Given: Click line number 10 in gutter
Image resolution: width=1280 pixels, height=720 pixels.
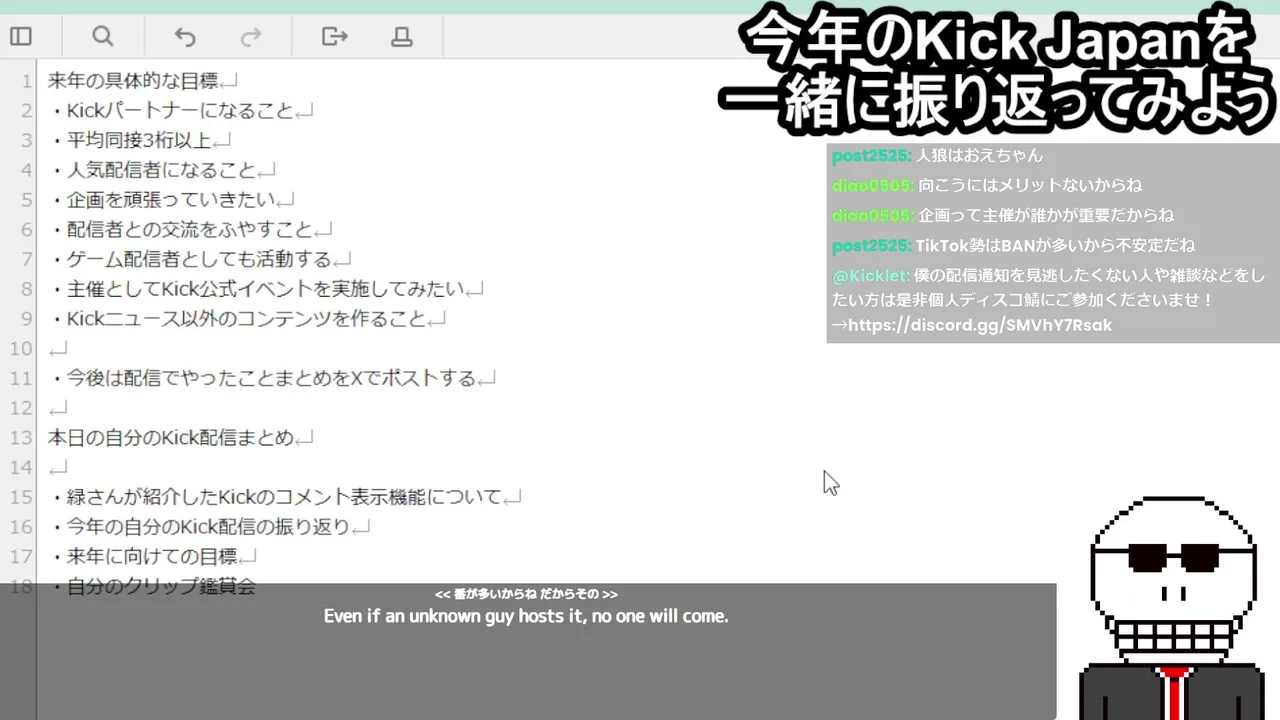Looking at the screenshot, I should coord(21,348).
